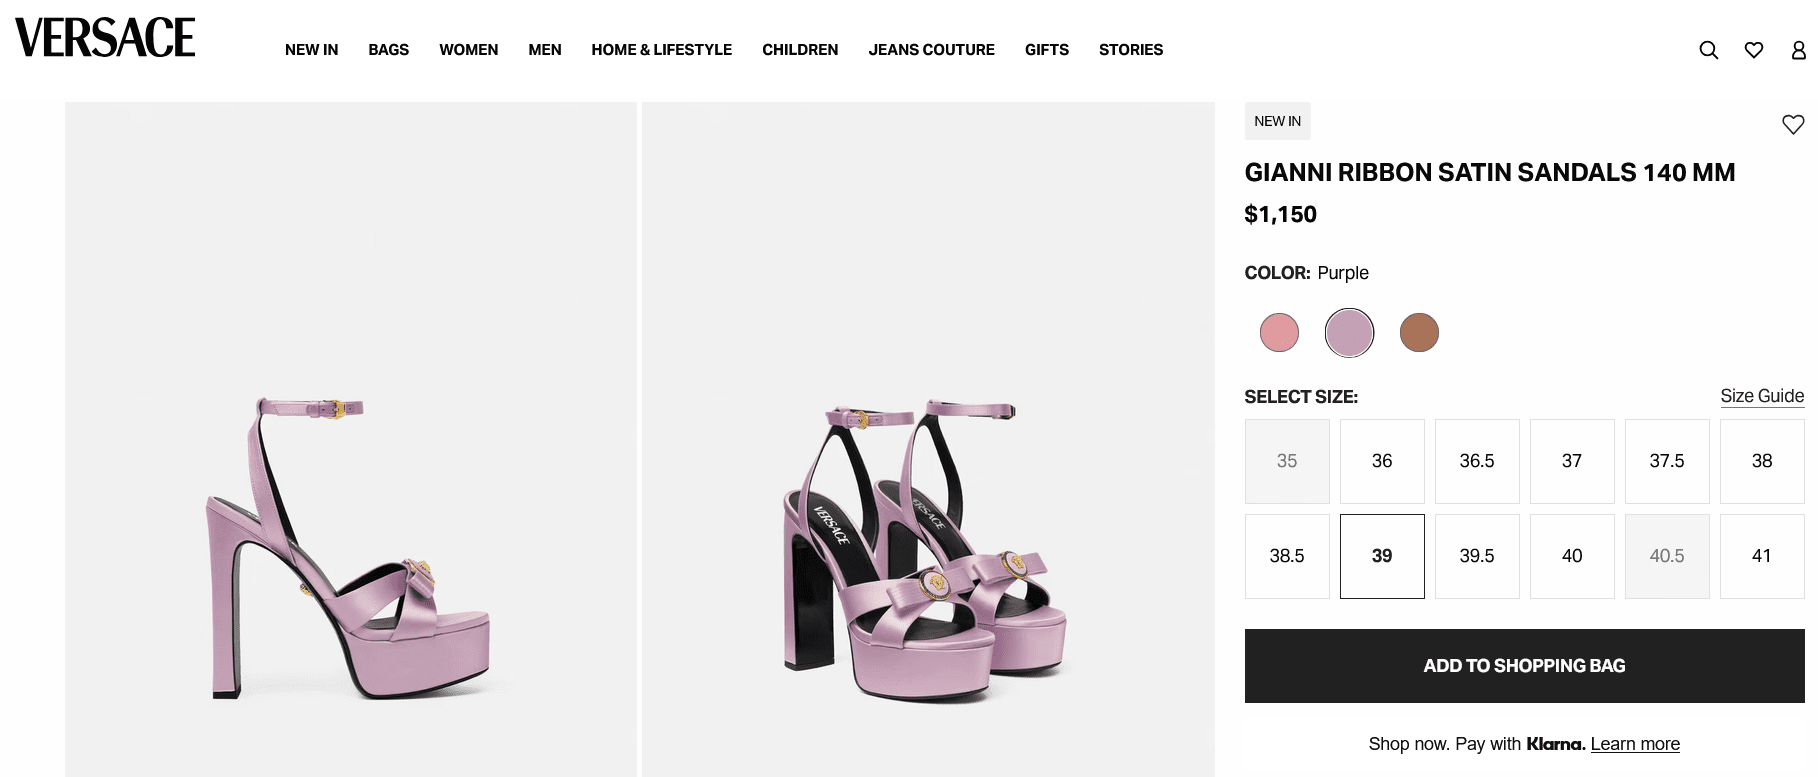The height and width of the screenshot is (777, 1818).
Task: Go to Versace logo home page
Action: (105, 38)
